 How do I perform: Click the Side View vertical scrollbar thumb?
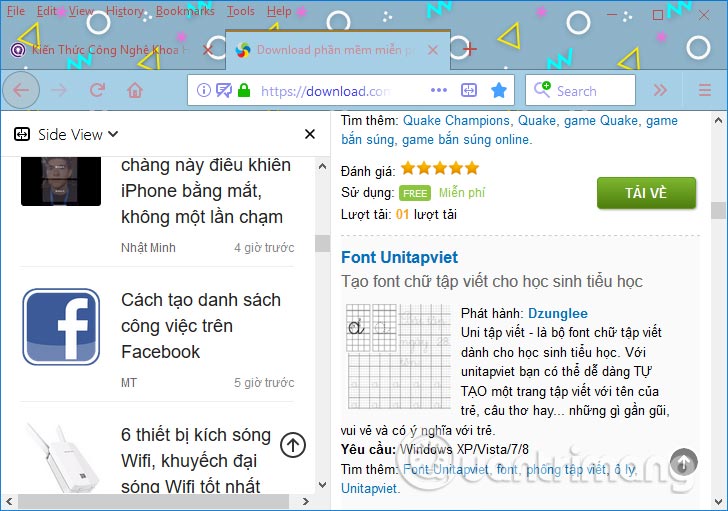[322, 243]
